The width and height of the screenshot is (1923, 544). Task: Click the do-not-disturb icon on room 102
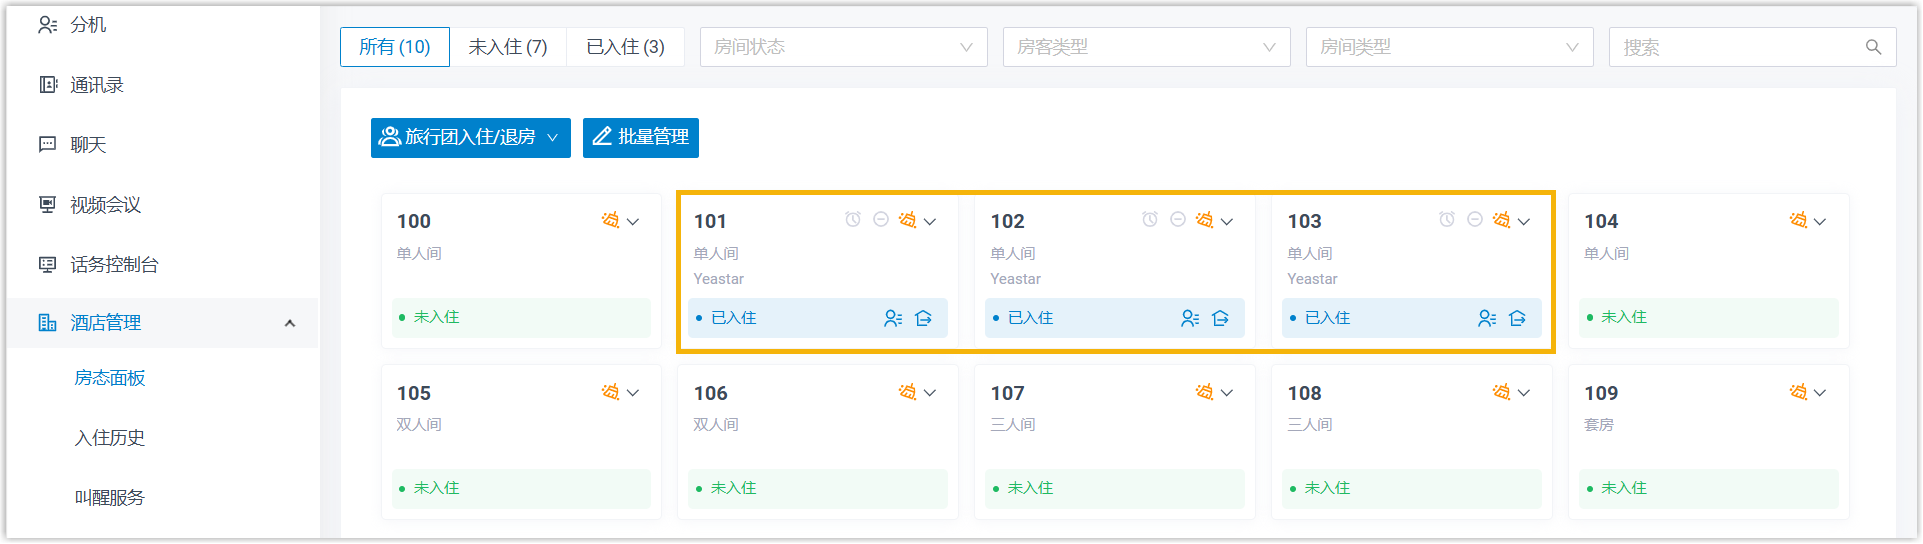click(x=1177, y=220)
